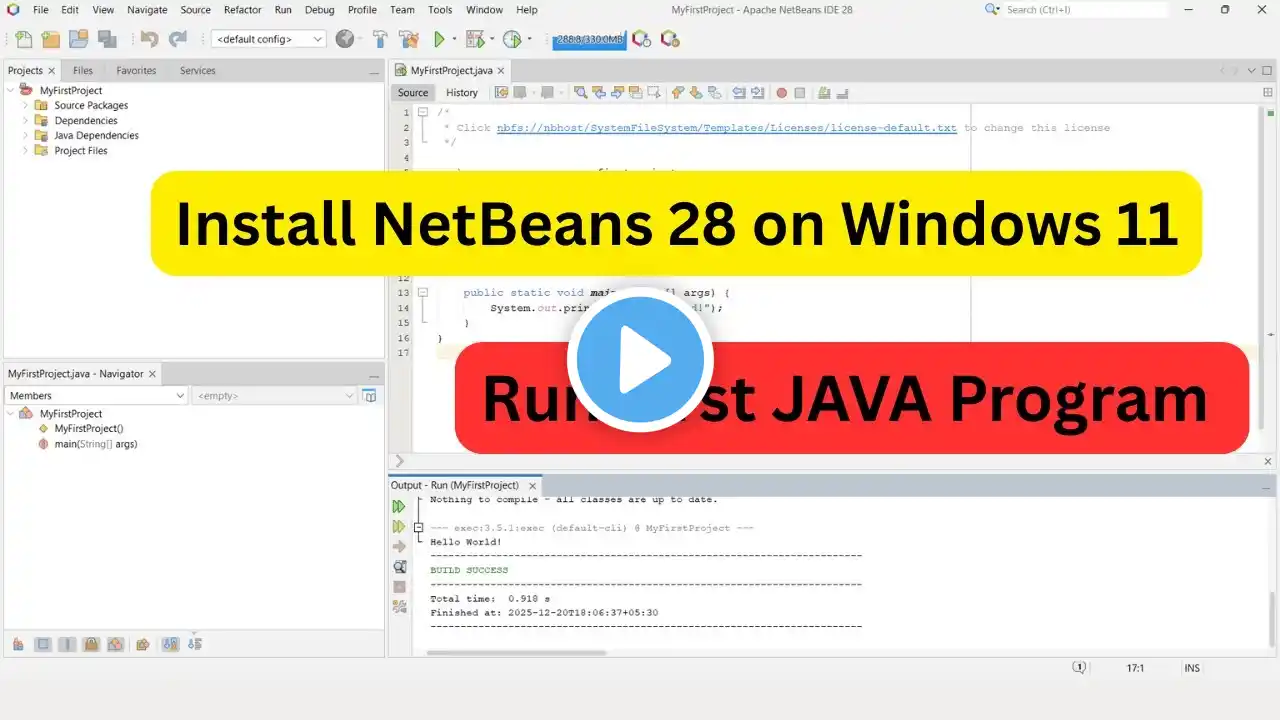The width and height of the screenshot is (1280, 720).
Task: Run the project with the green play icon
Action: tap(438, 39)
